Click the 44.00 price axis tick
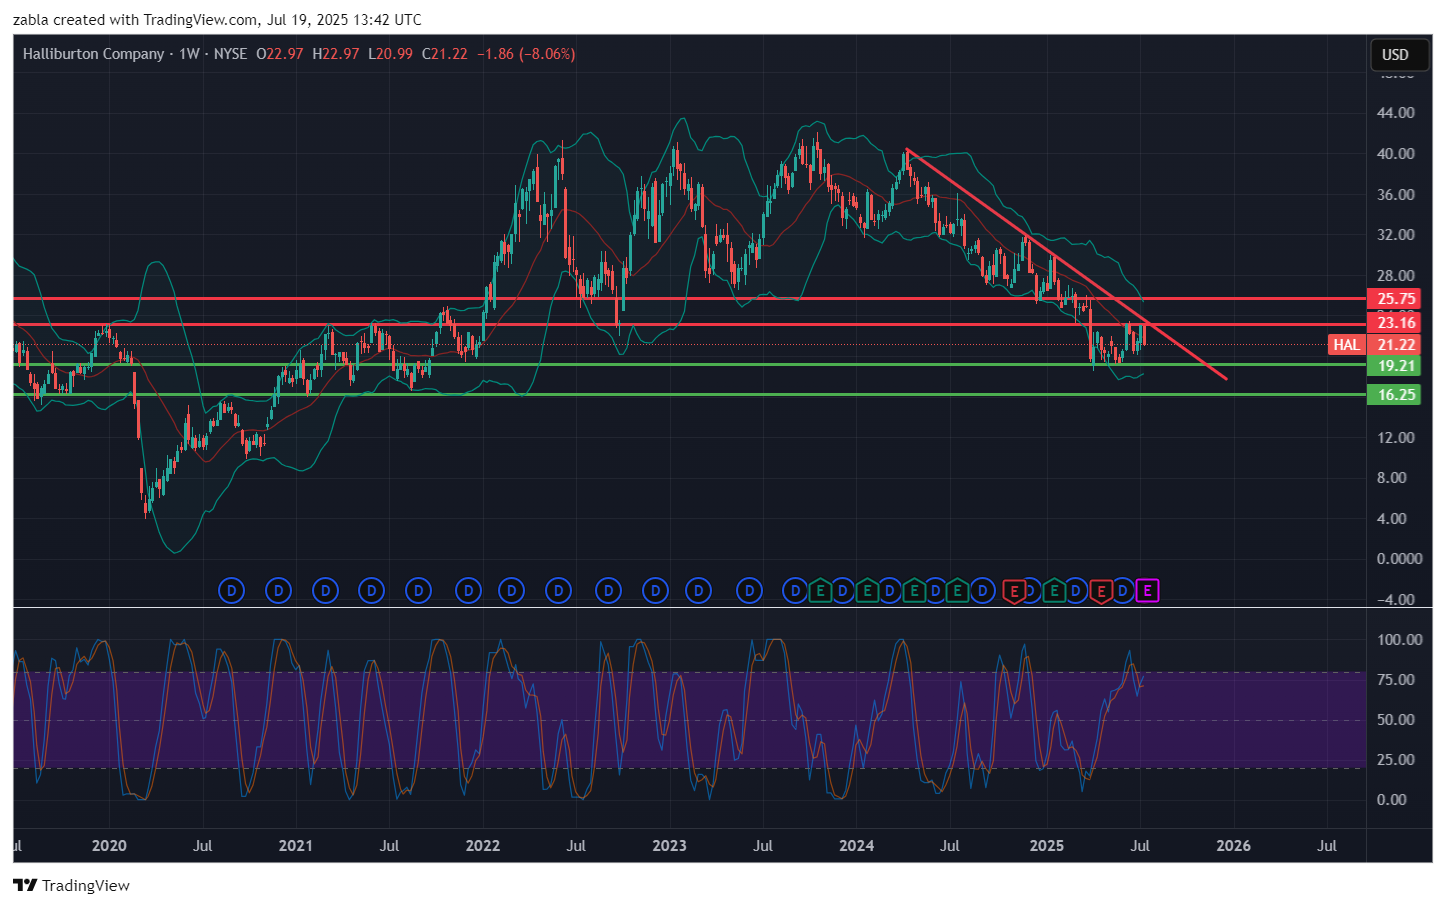 coord(1396,113)
